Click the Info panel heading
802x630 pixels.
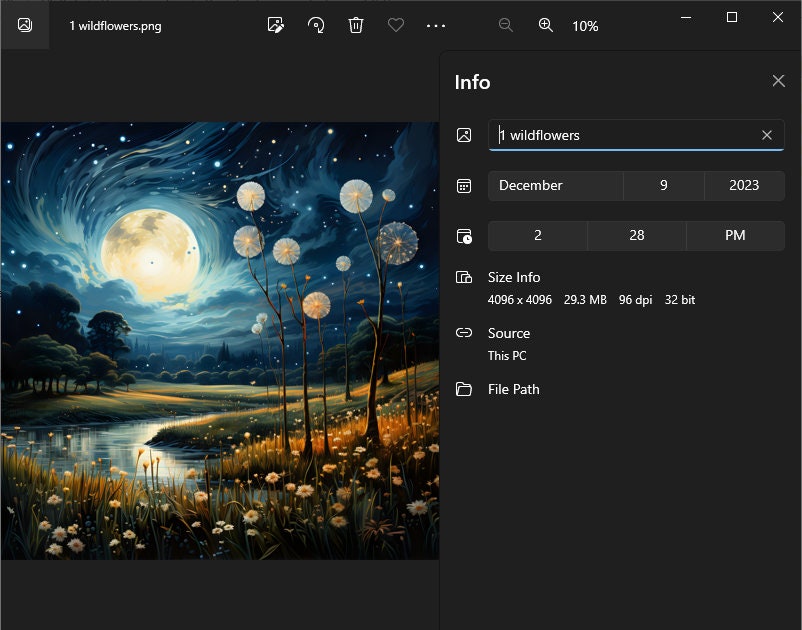point(473,82)
